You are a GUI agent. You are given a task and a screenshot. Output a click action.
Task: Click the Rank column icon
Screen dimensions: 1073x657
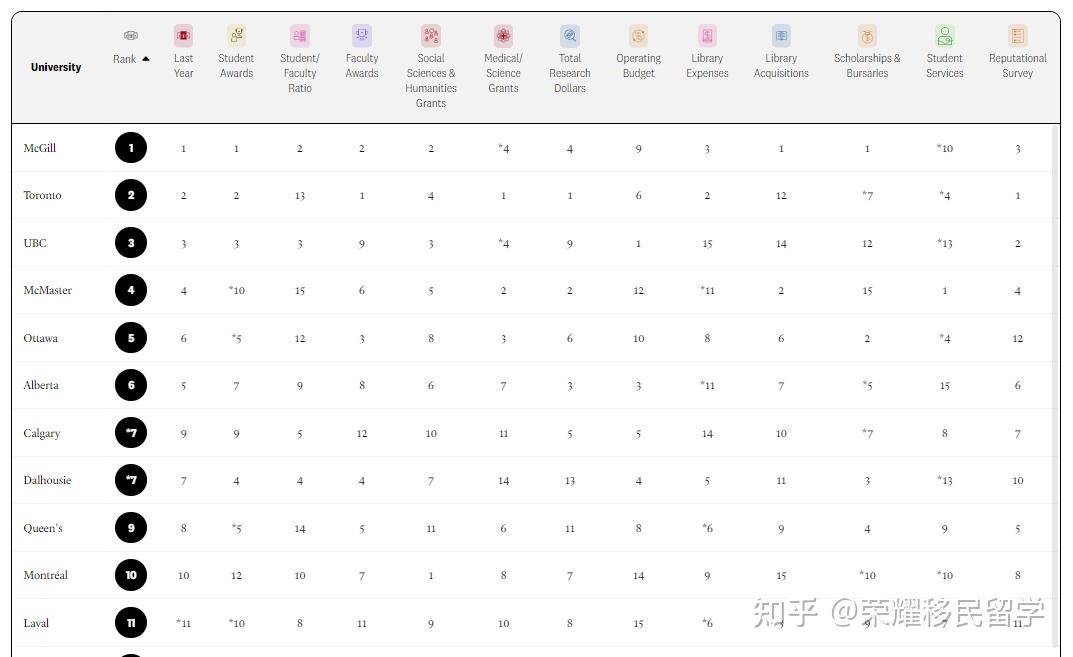[x=131, y=35]
